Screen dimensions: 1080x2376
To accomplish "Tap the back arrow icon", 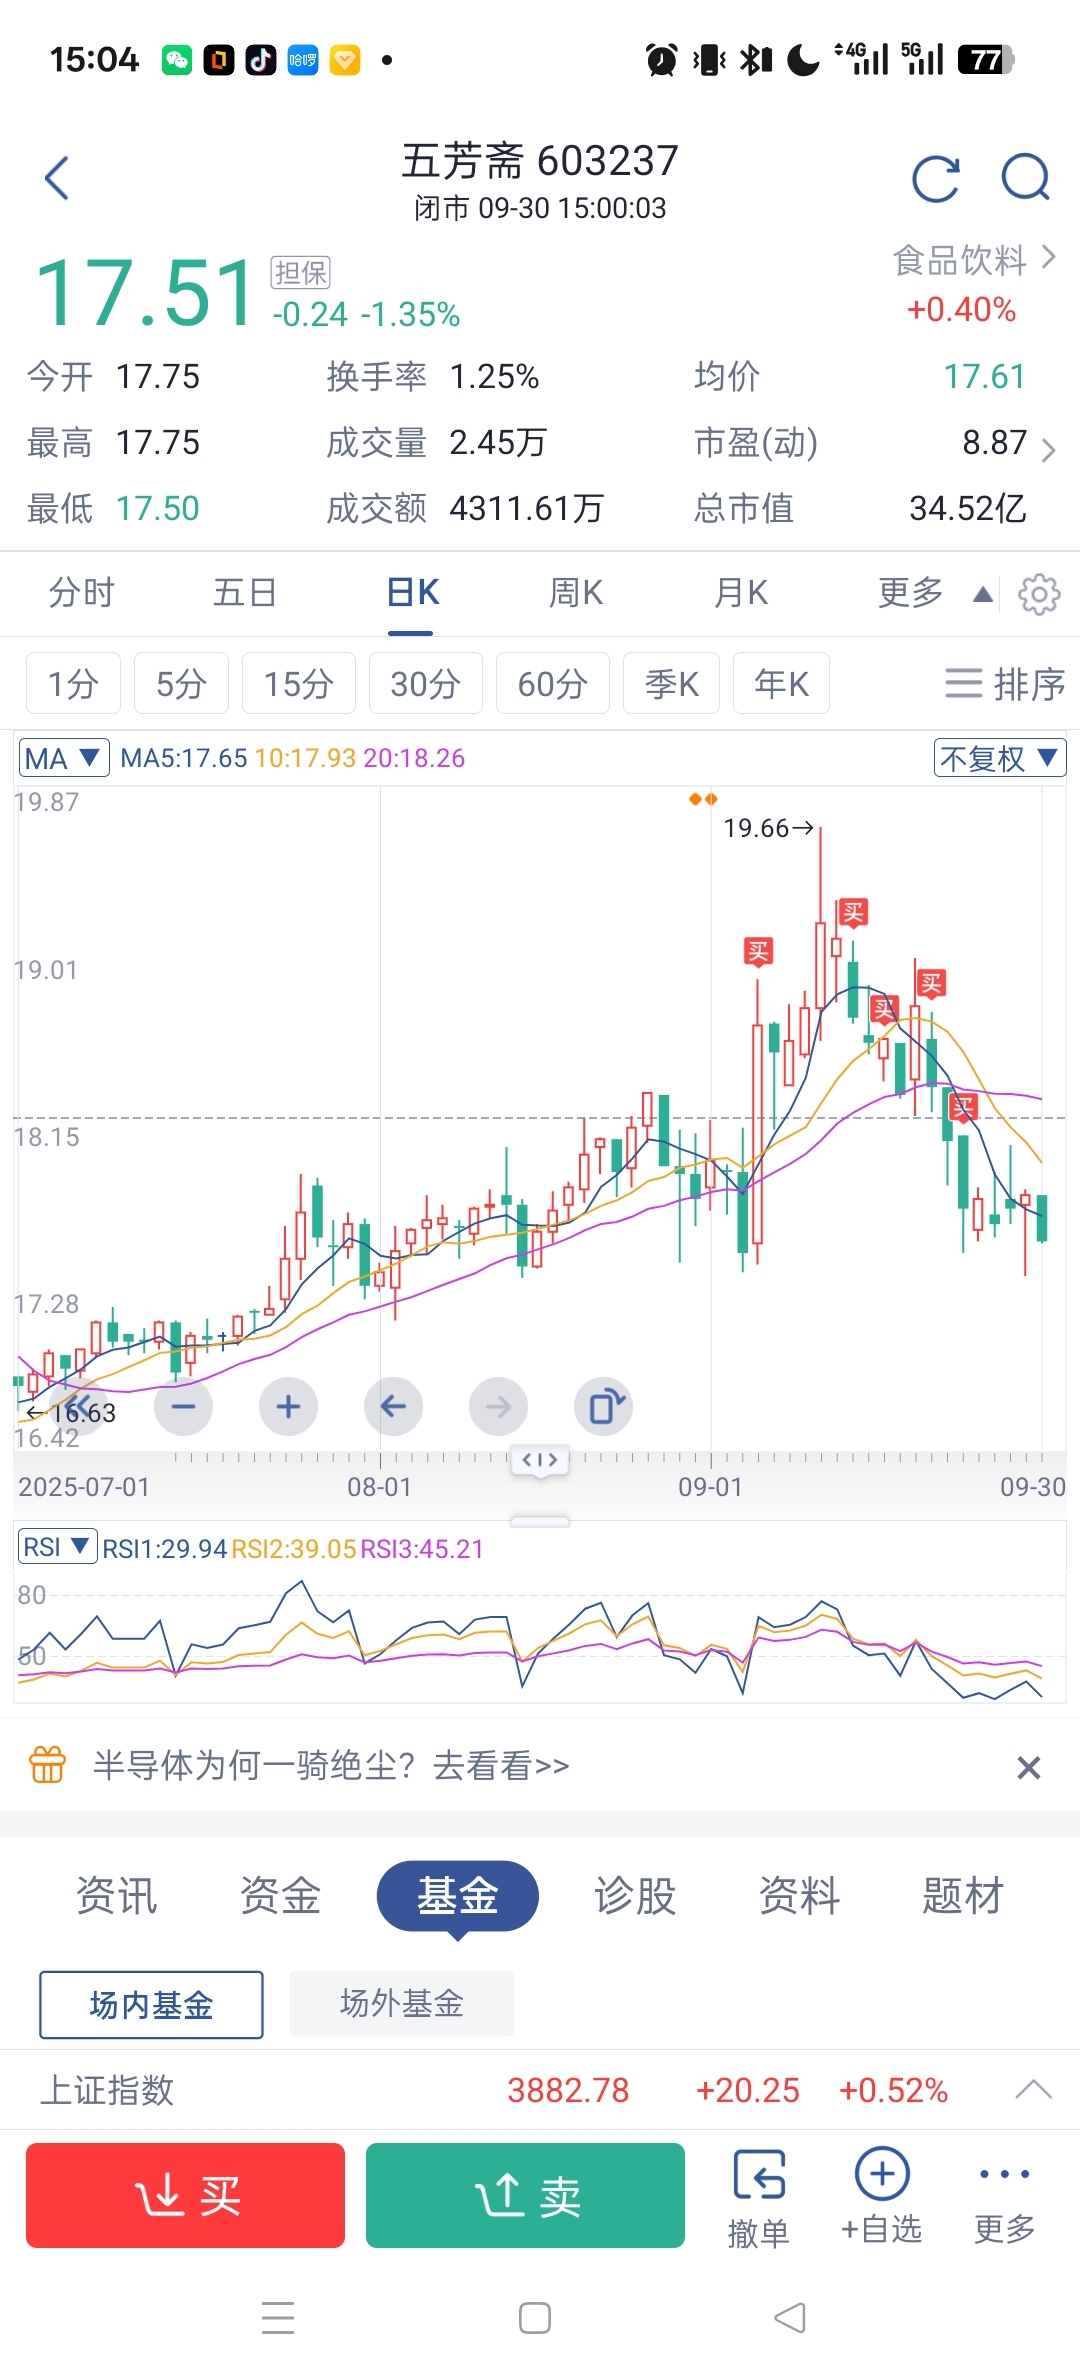I will [x=58, y=179].
